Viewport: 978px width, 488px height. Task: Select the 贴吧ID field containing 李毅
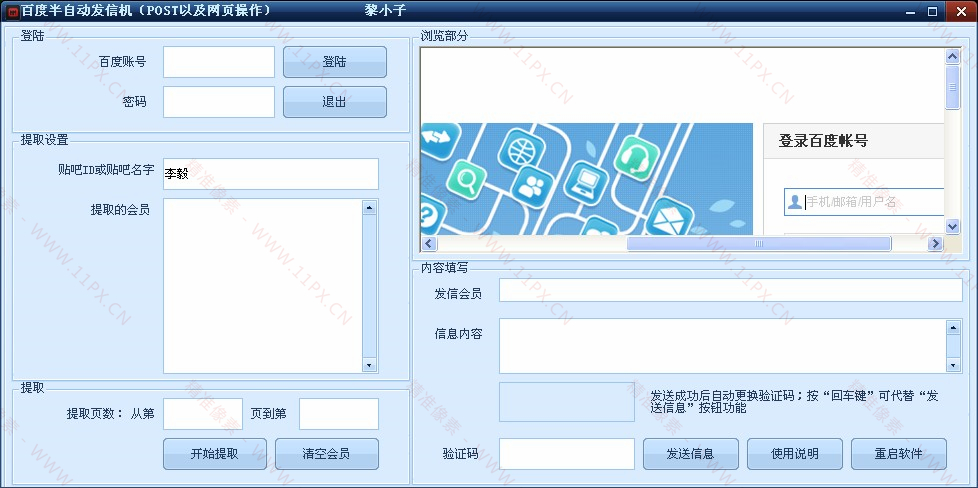pos(270,174)
